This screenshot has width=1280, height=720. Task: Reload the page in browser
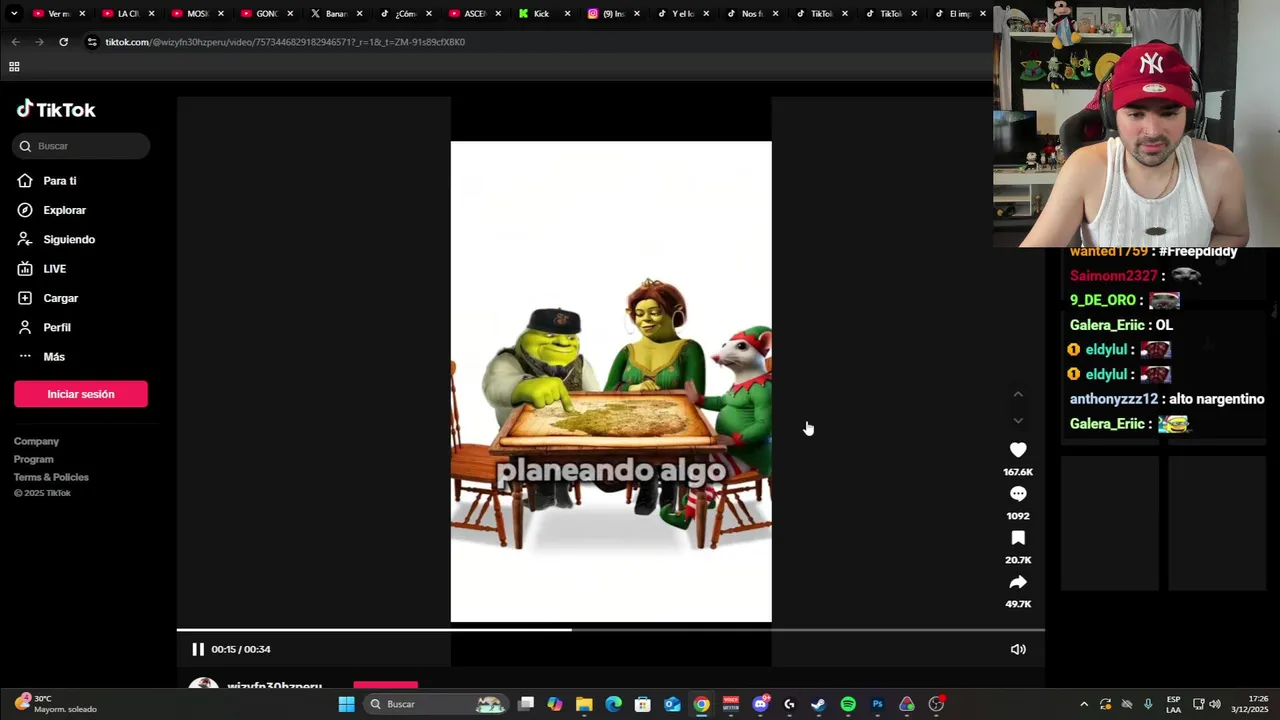coord(63,42)
